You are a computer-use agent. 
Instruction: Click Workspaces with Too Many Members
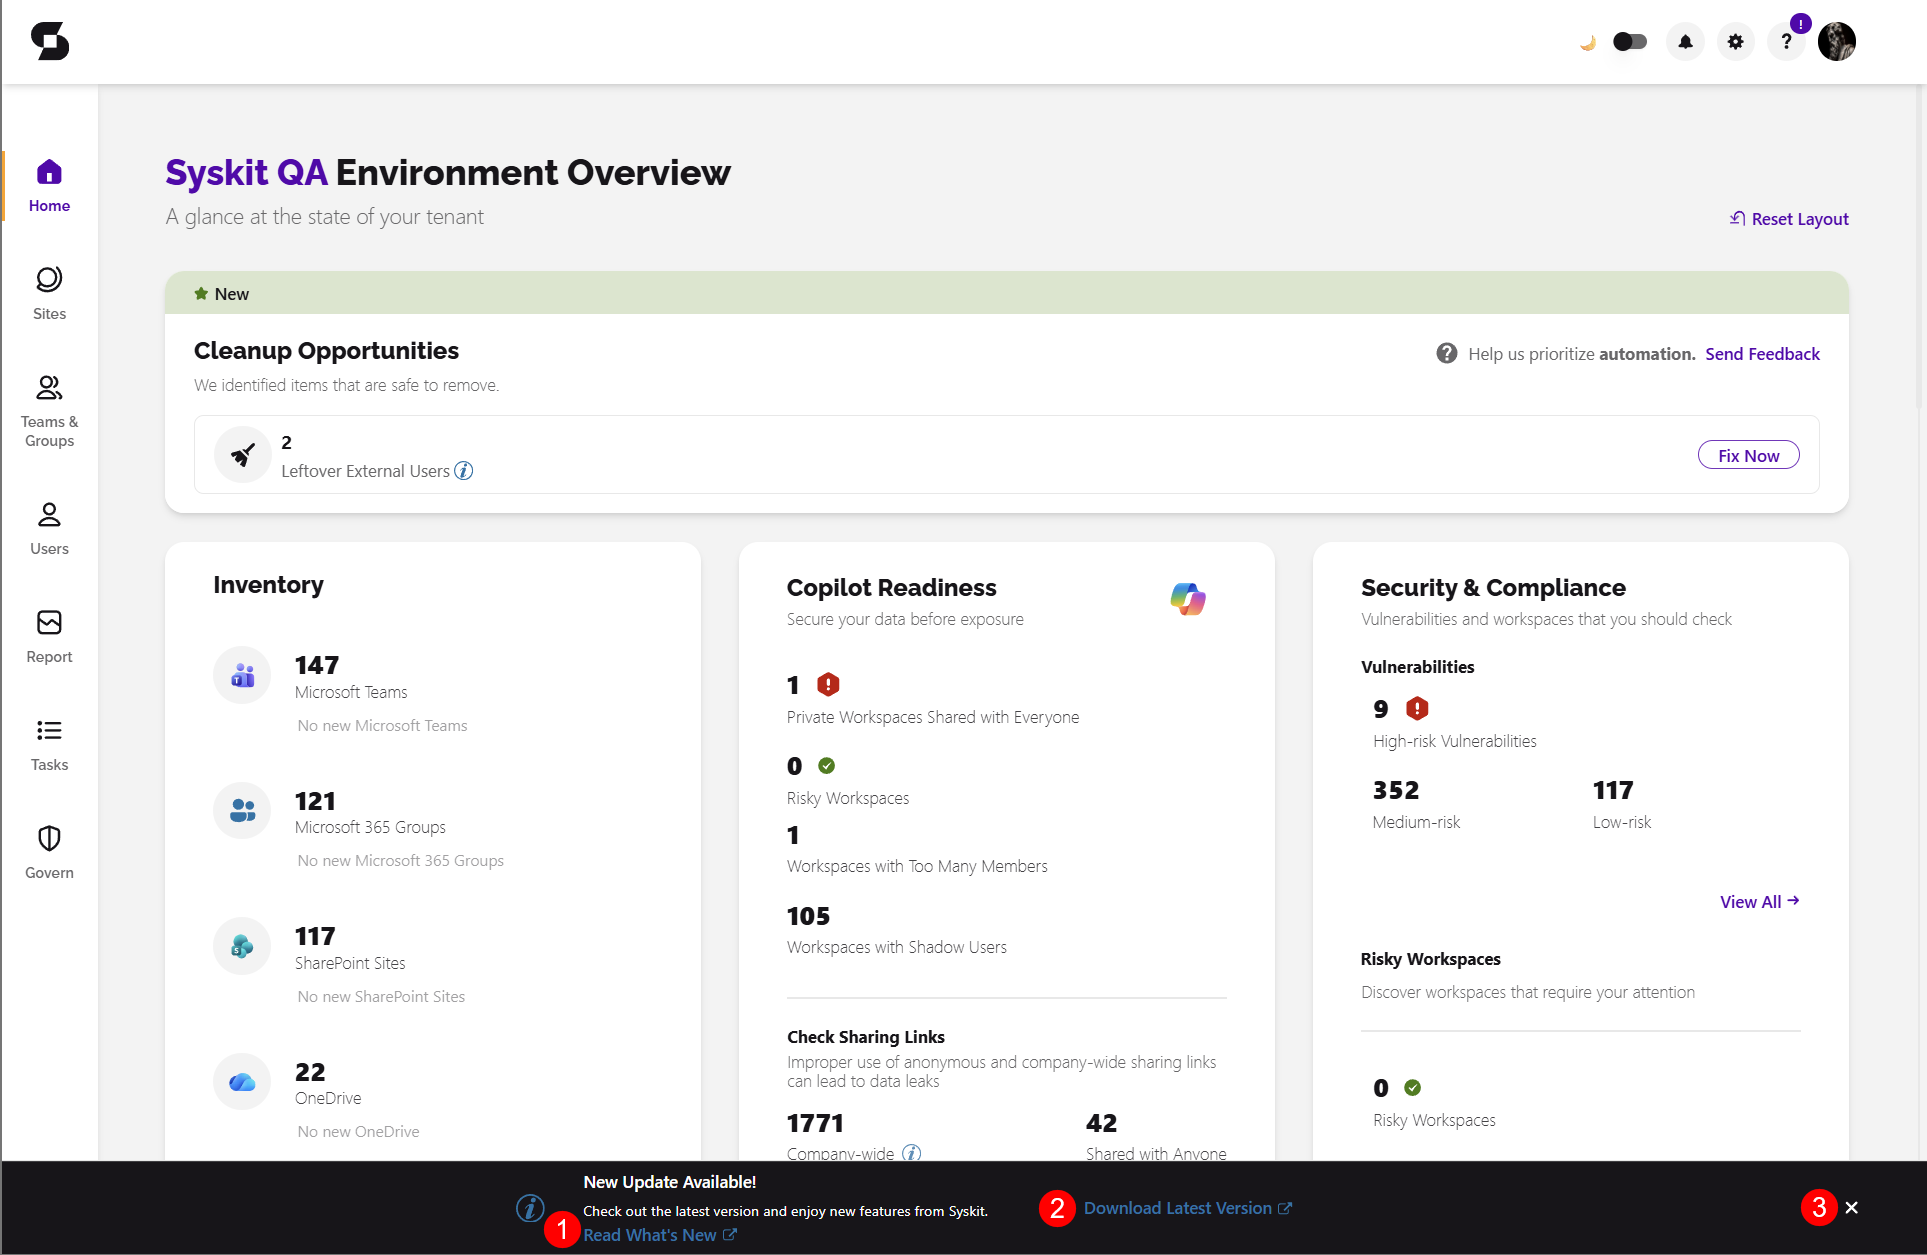[917, 866]
